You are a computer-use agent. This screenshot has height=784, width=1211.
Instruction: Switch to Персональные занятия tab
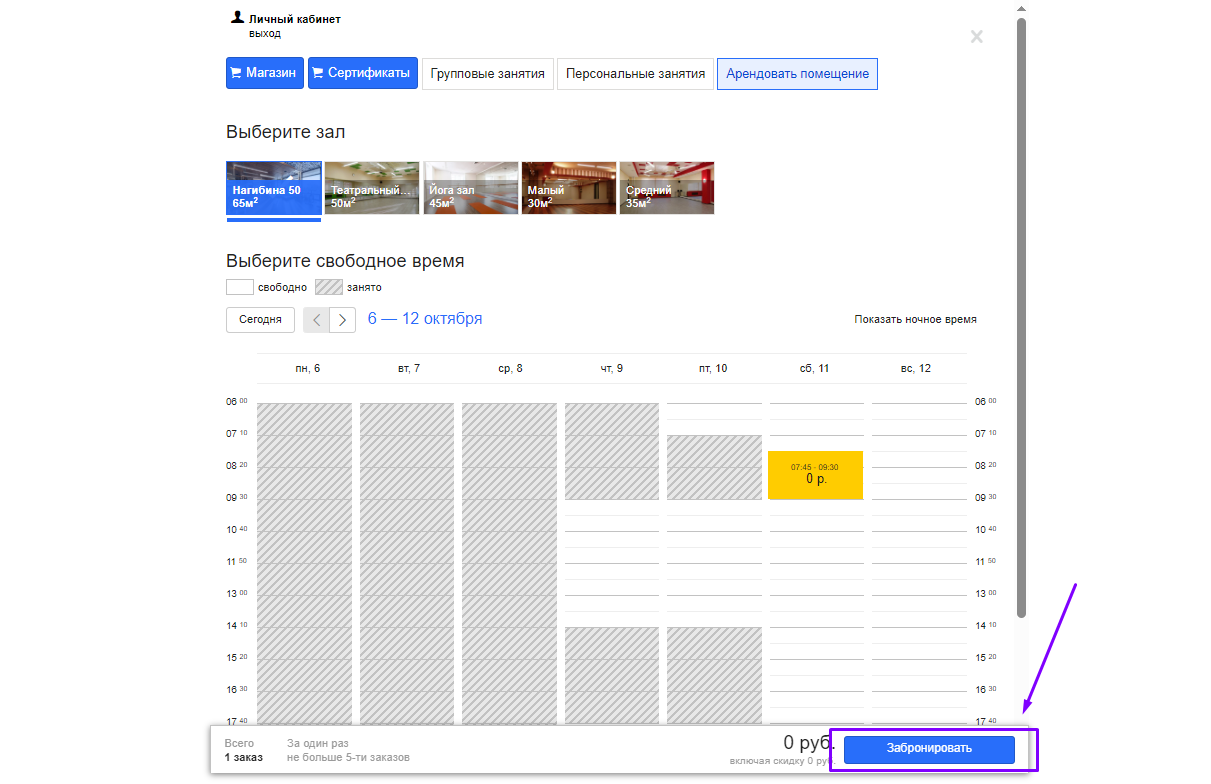(x=635, y=73)
